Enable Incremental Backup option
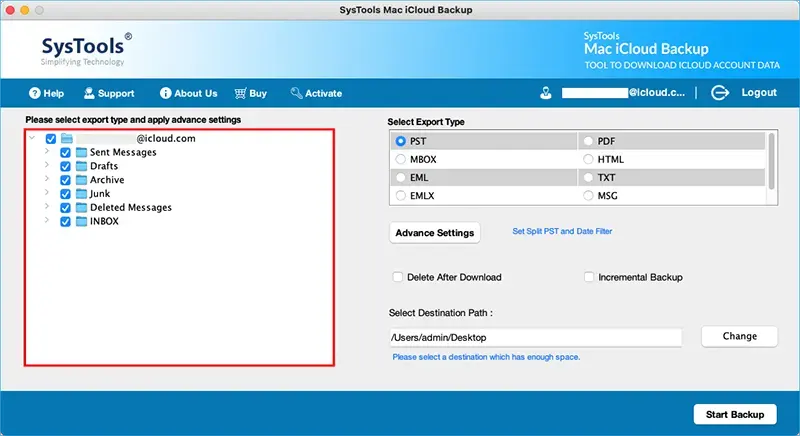 point(589,277)
